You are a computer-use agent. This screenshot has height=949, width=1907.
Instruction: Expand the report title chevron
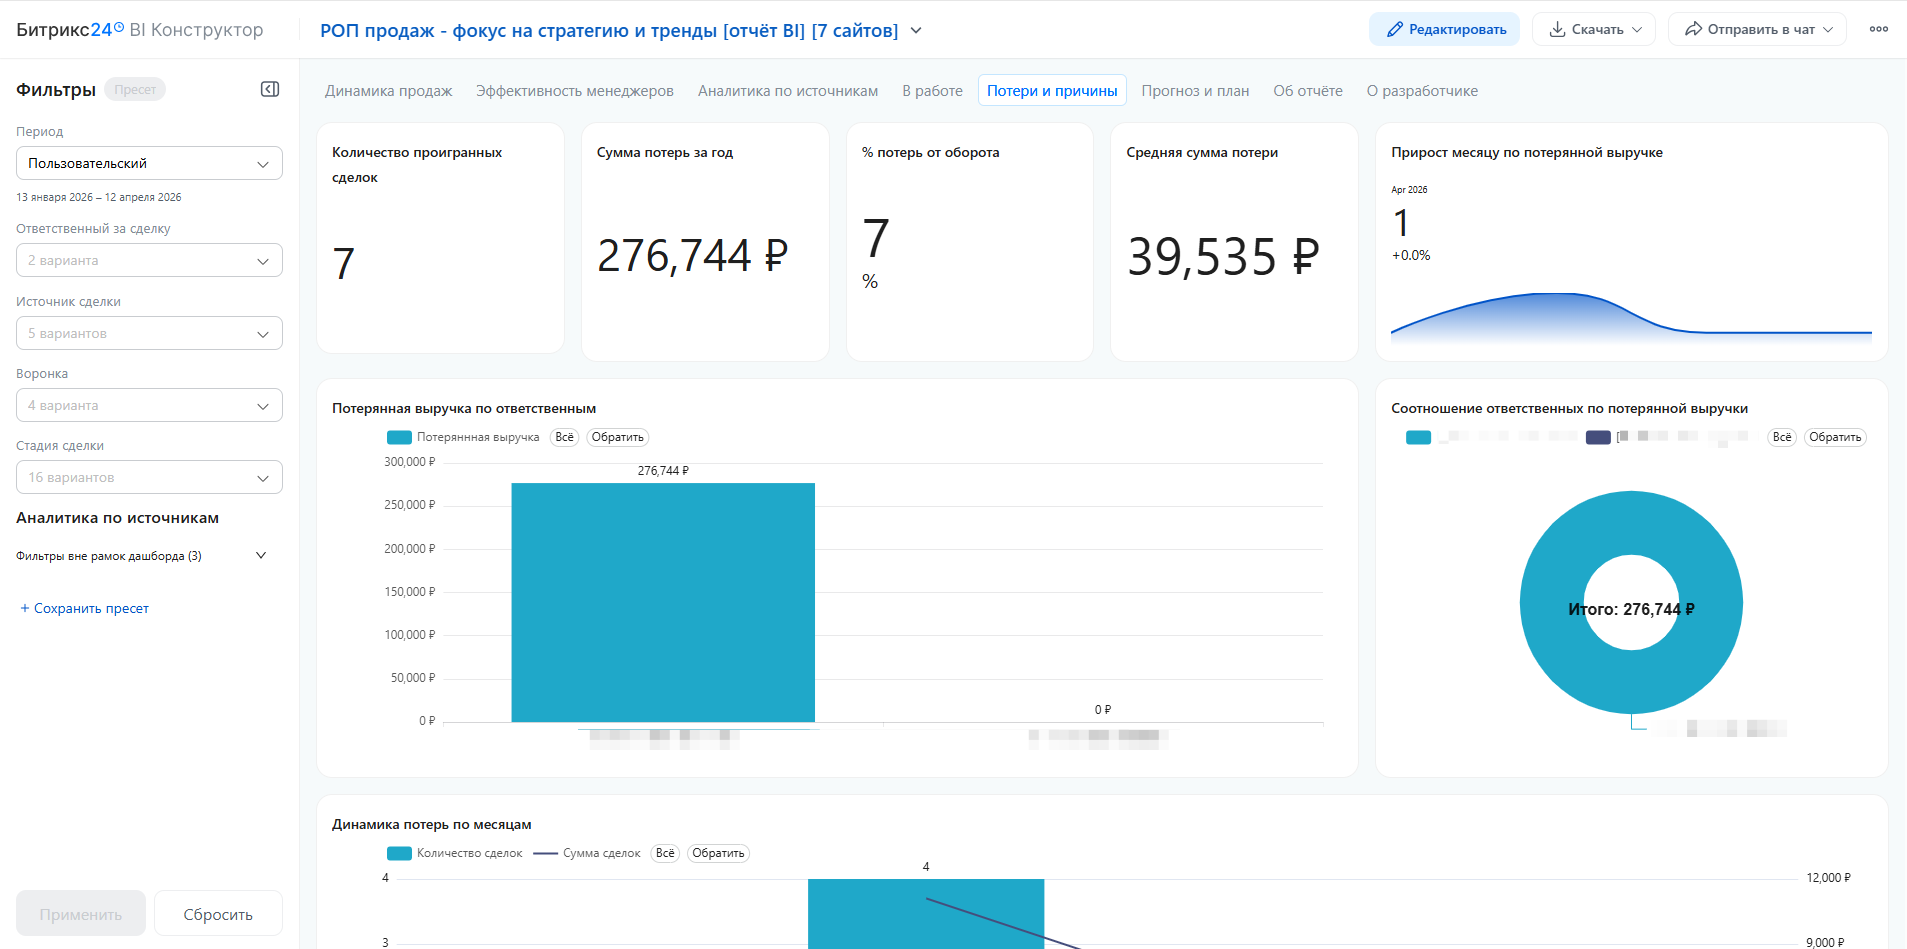916,31
